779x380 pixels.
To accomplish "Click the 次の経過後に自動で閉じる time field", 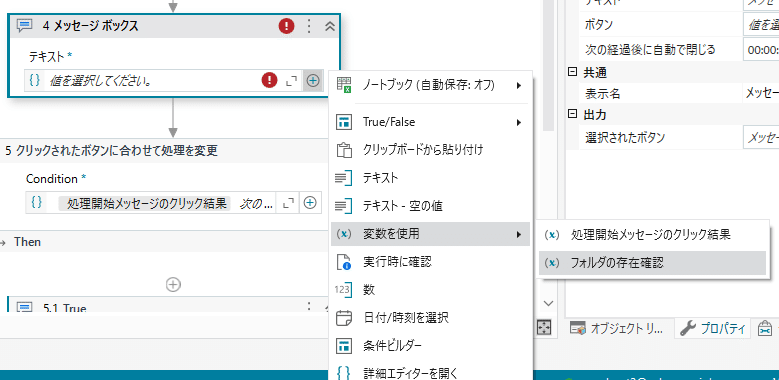I will pyautogui.click(x=761, y=50).
